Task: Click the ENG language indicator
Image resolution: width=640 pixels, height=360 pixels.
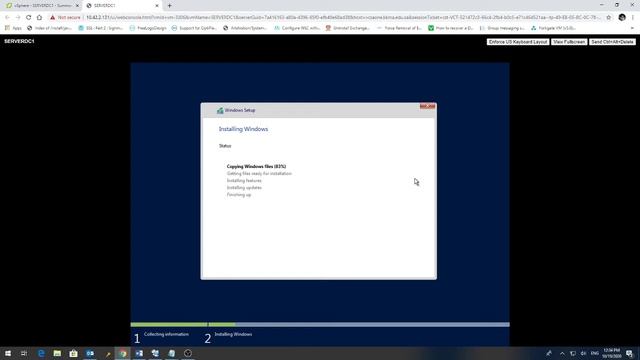Action: point(595,353)
